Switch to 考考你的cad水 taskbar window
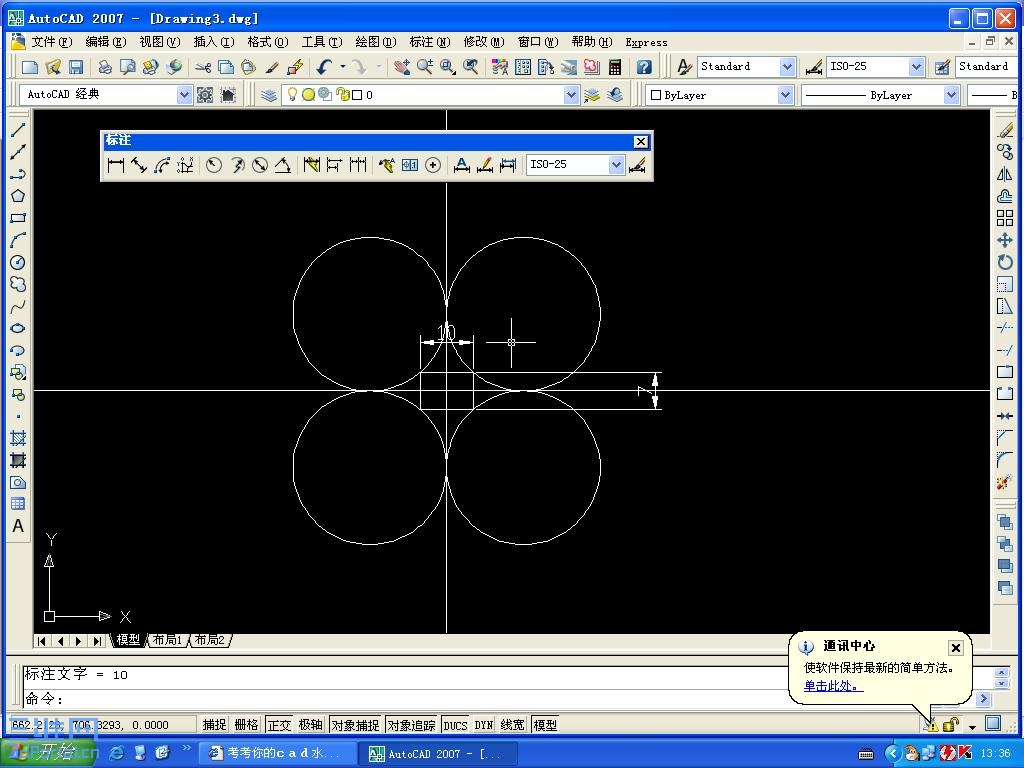The width and height of the screenshot is (1024, 768). click(x=276, y=754)
